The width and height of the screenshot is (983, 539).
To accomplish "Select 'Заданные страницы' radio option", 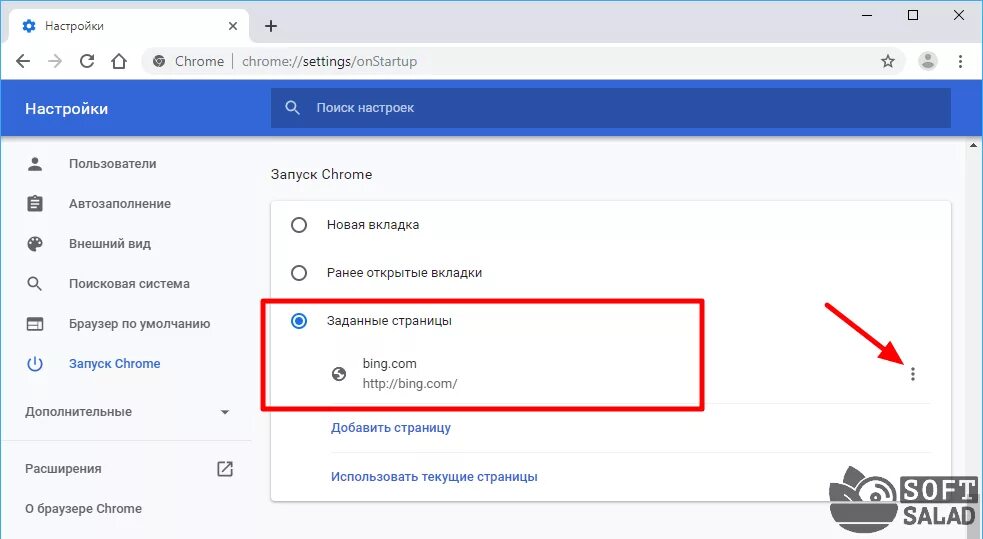I will tap(298, 321).
